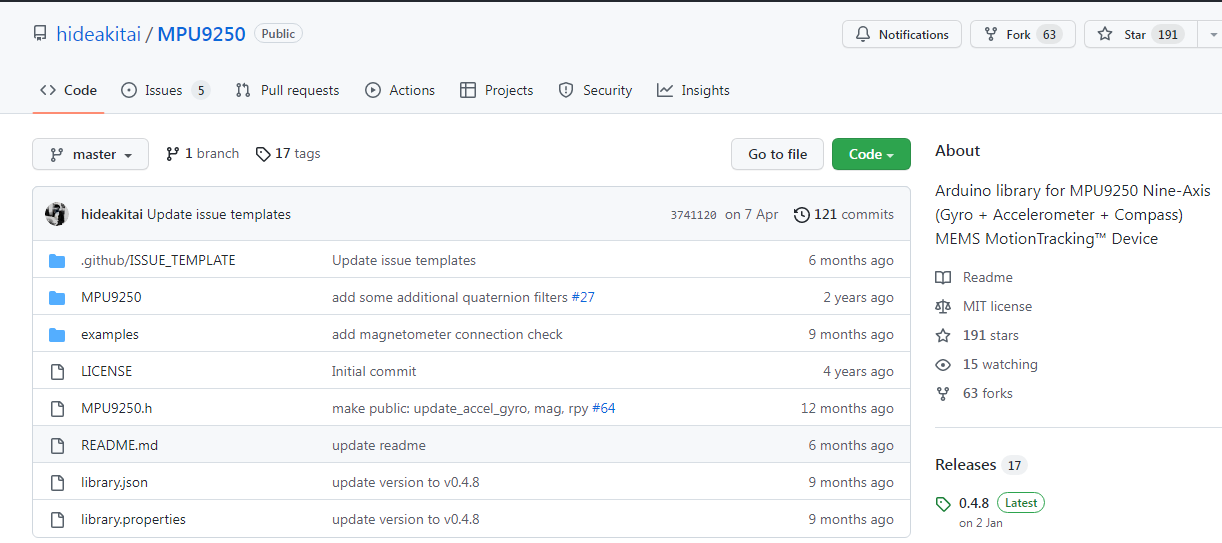Toggle Notifications bell button

click(x=901, y=35)
